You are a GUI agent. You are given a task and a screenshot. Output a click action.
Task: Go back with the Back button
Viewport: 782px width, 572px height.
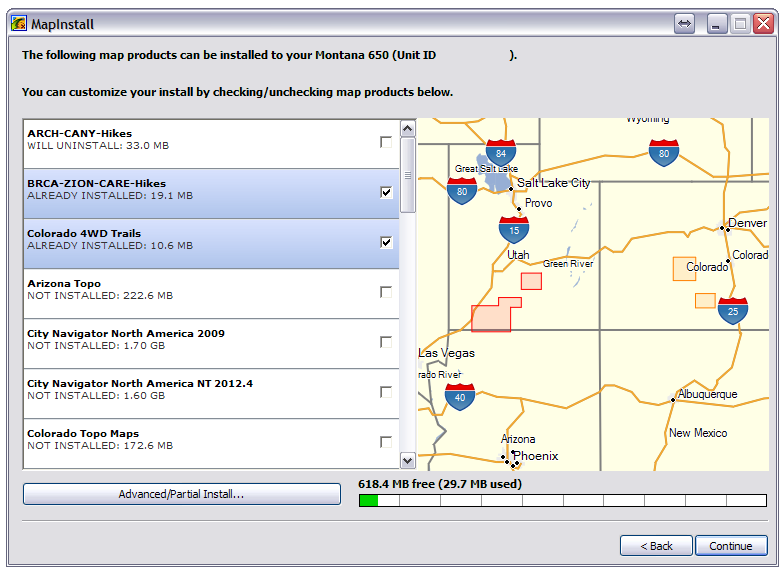(656, 546)
